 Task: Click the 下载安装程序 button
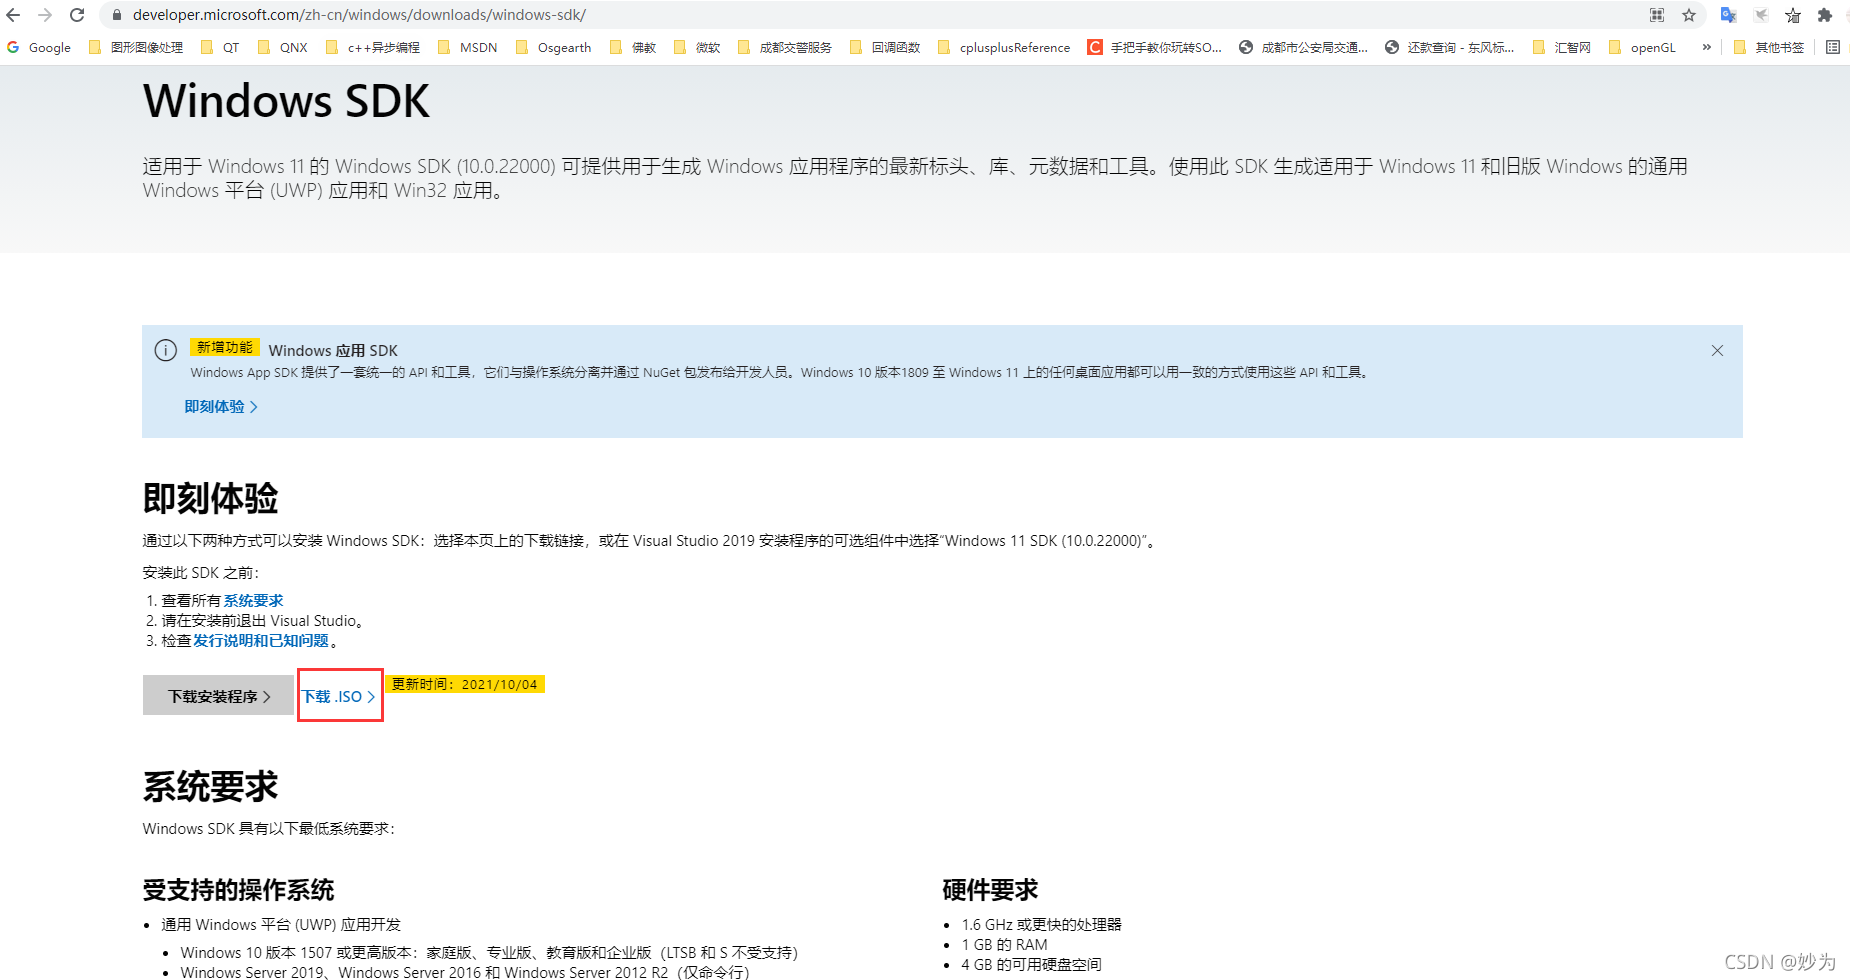tap(218, 695)
